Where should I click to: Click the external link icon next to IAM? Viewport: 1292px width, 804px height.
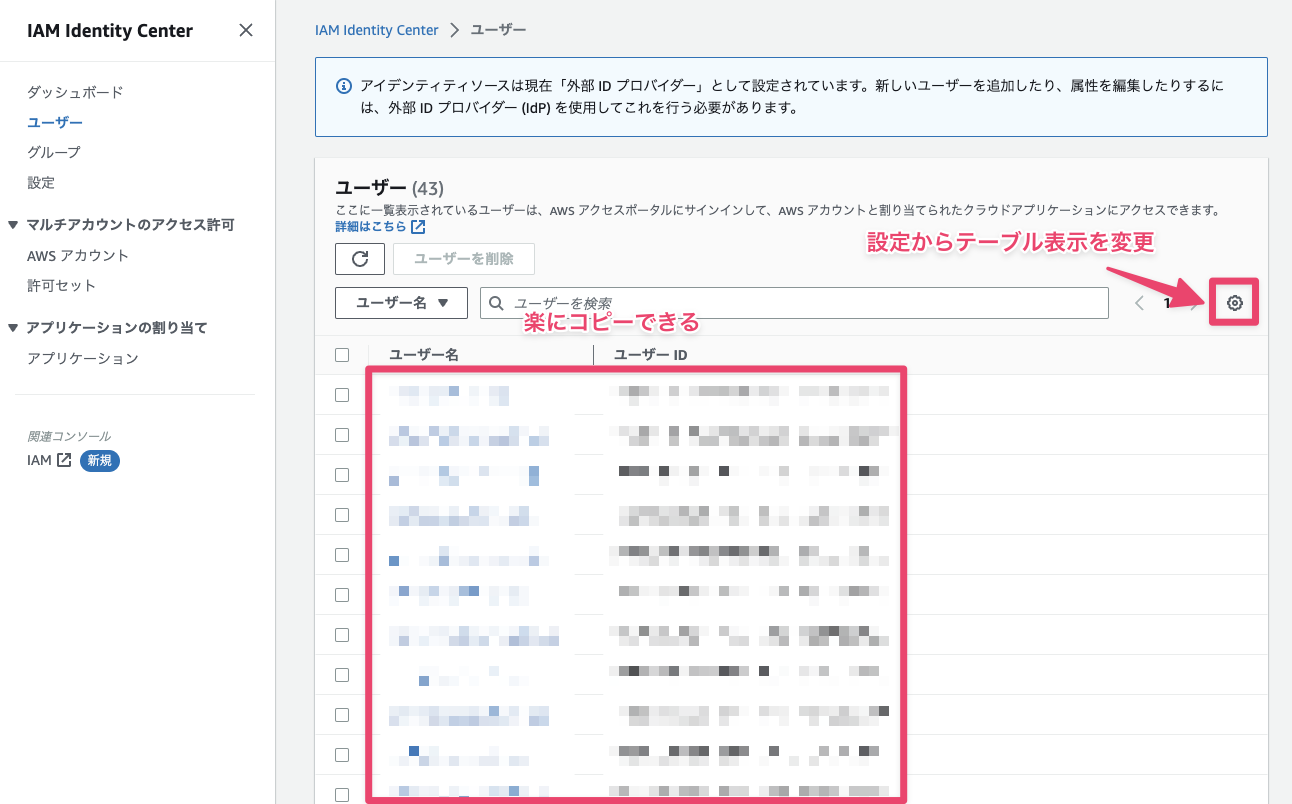pyautogui.click(x=64, y=460)
